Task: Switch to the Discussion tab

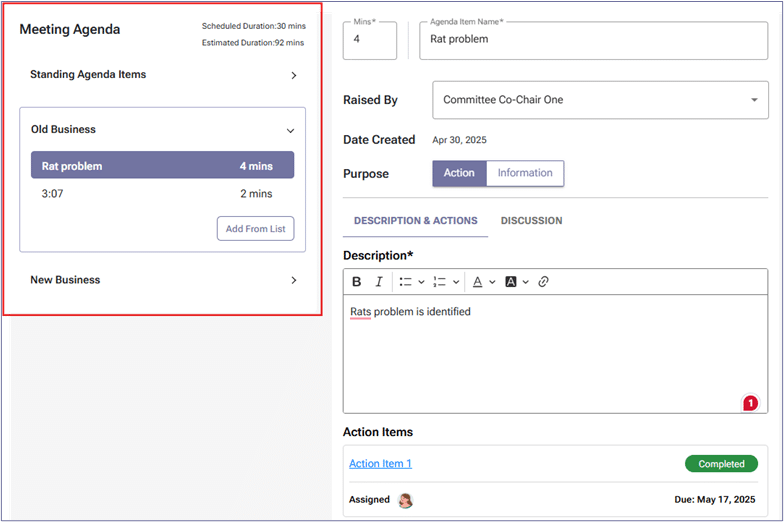Action: 531,221
